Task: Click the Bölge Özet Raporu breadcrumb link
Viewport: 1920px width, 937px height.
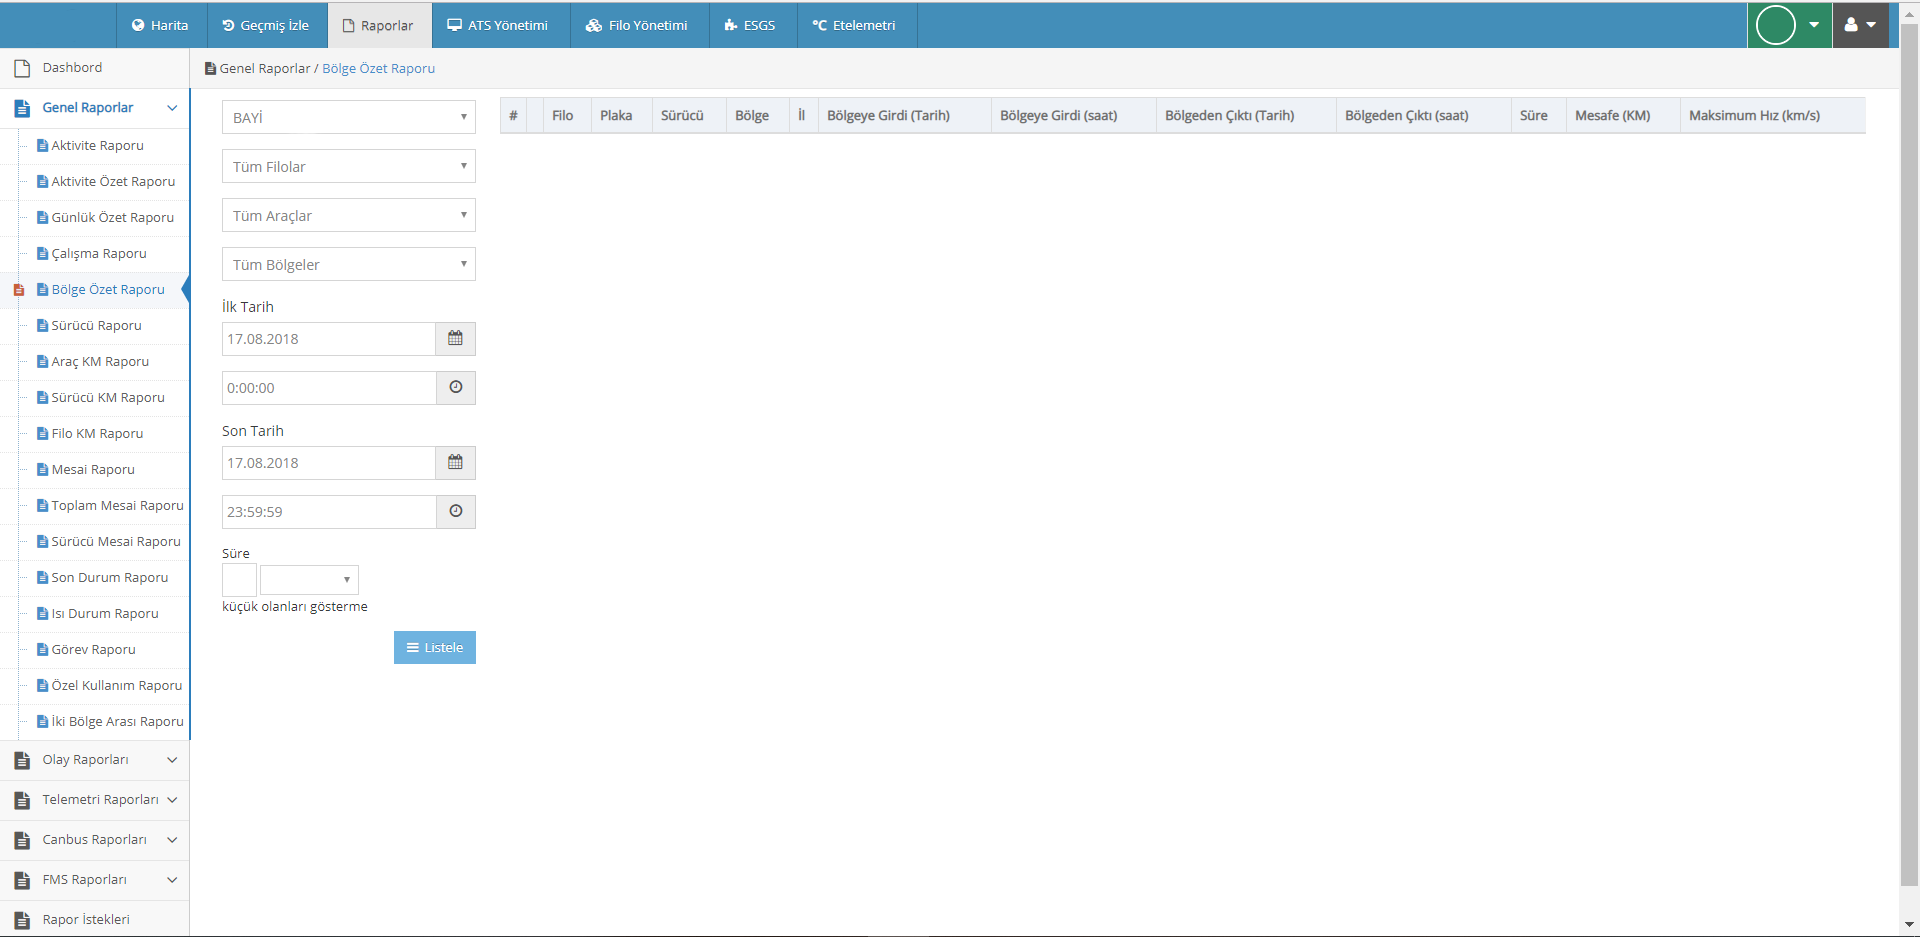Action: point(378,69)
